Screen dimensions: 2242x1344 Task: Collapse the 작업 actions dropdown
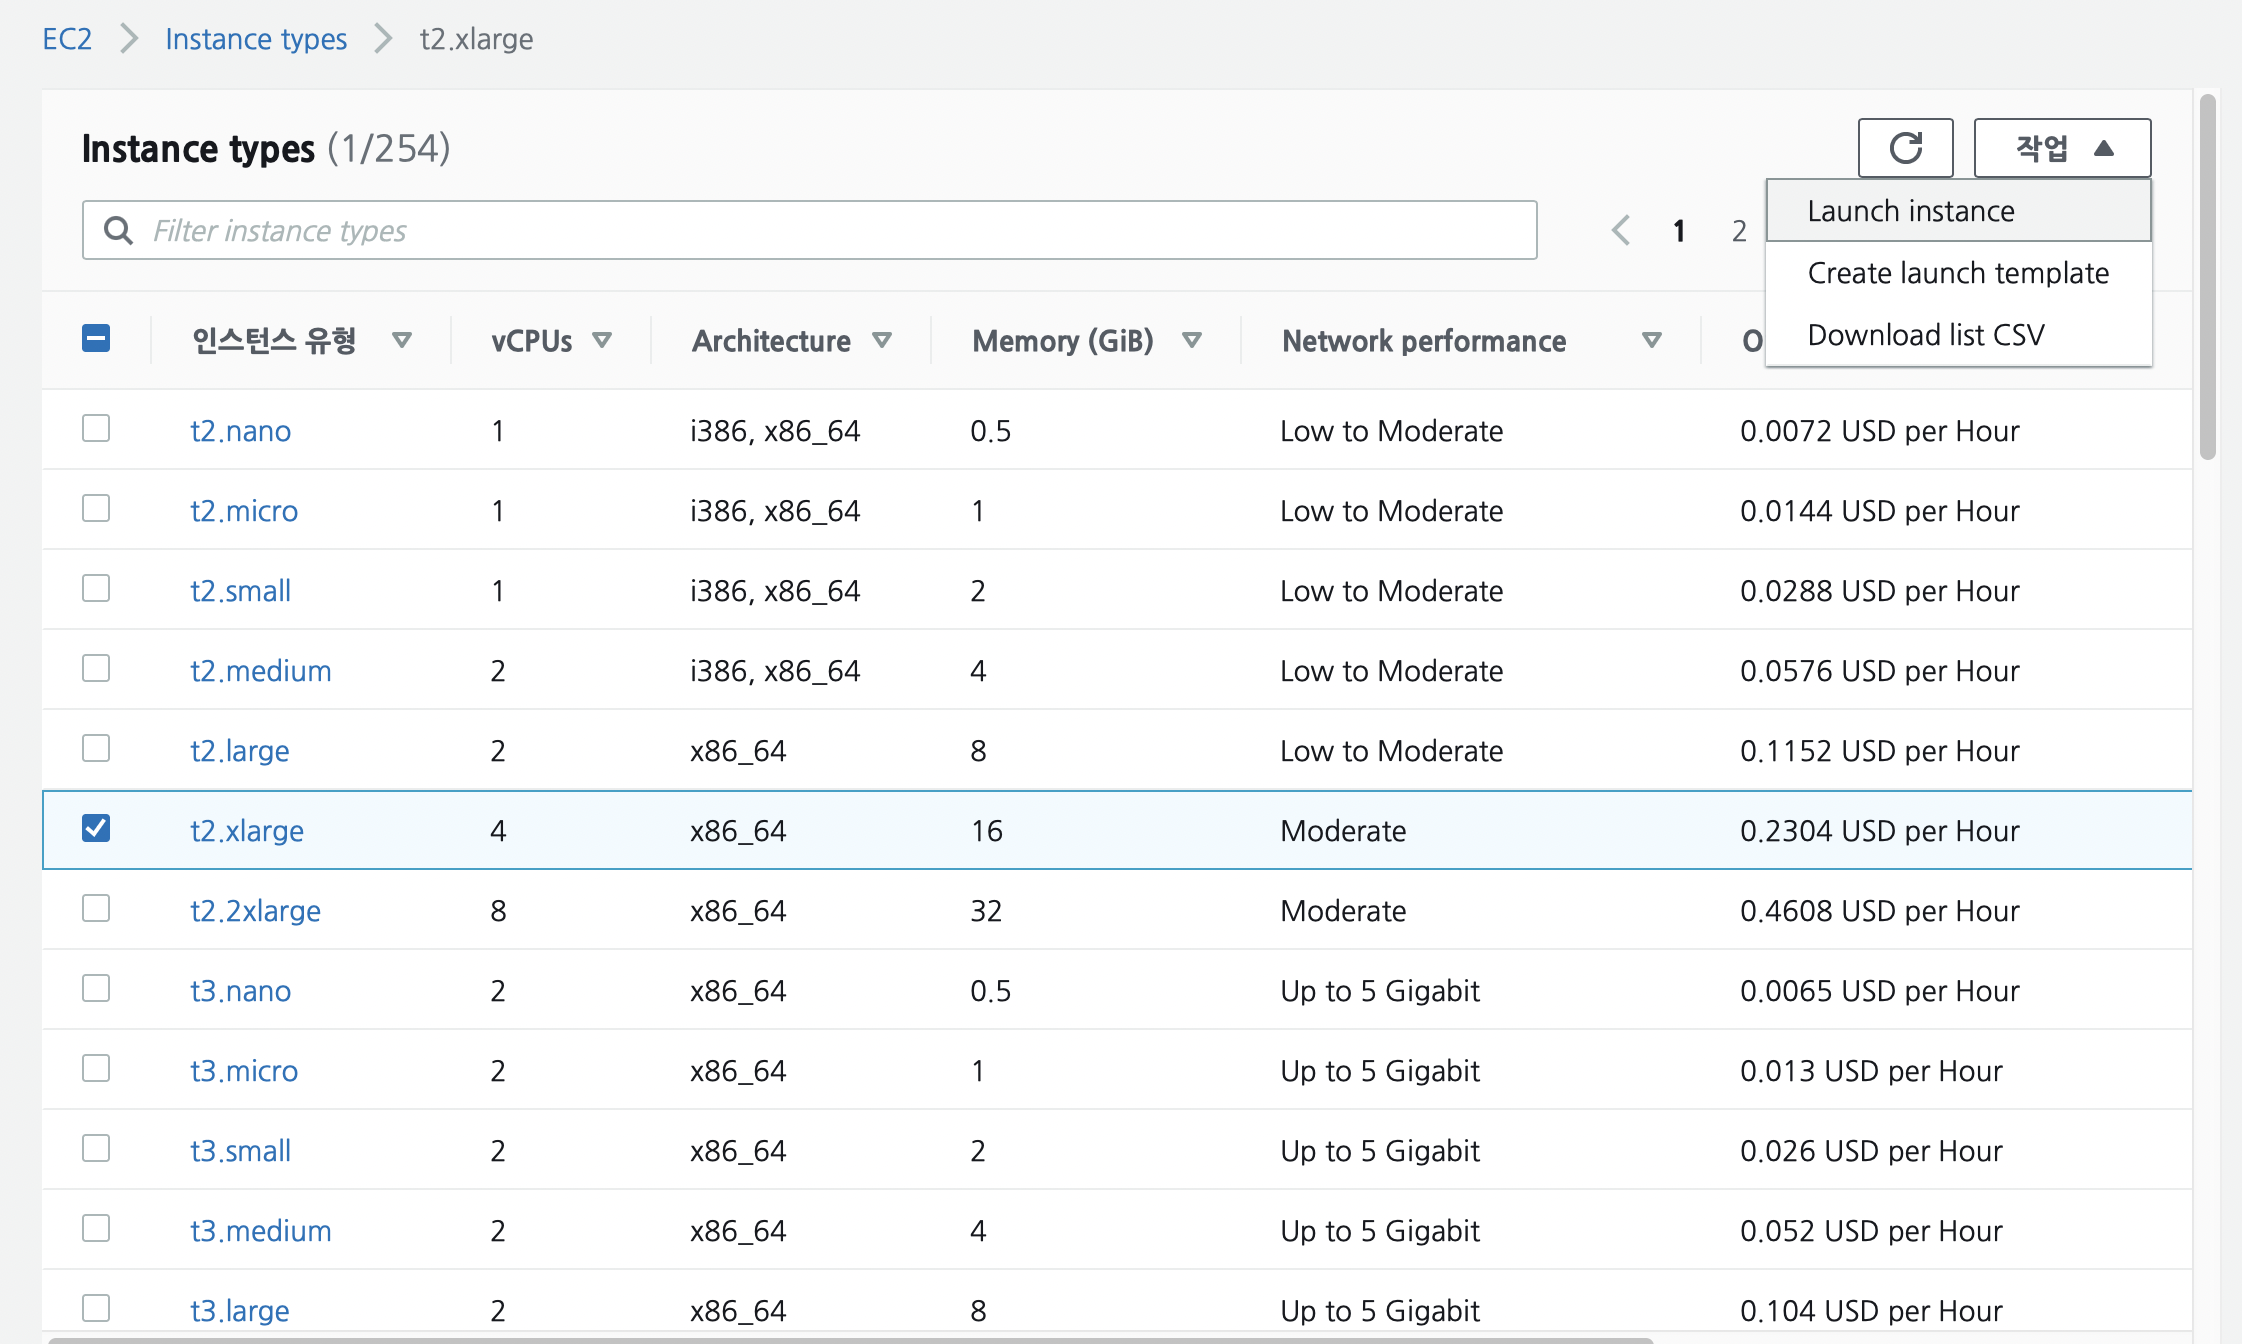pos(2062,148)
